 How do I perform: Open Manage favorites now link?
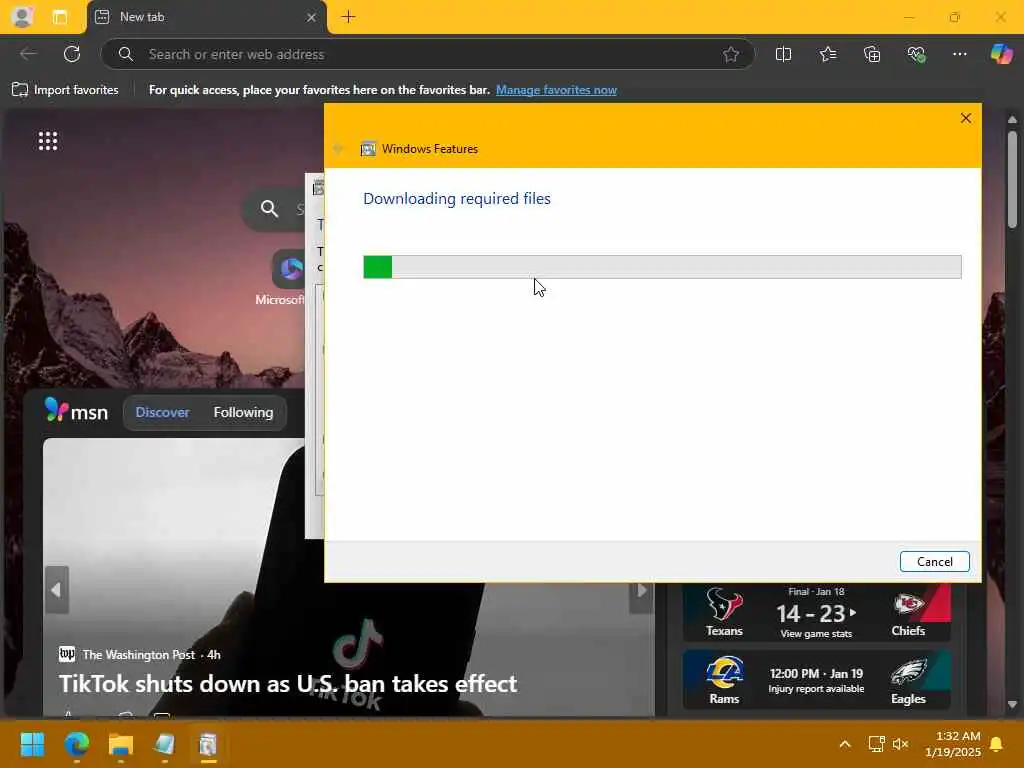tap(556, 90)
